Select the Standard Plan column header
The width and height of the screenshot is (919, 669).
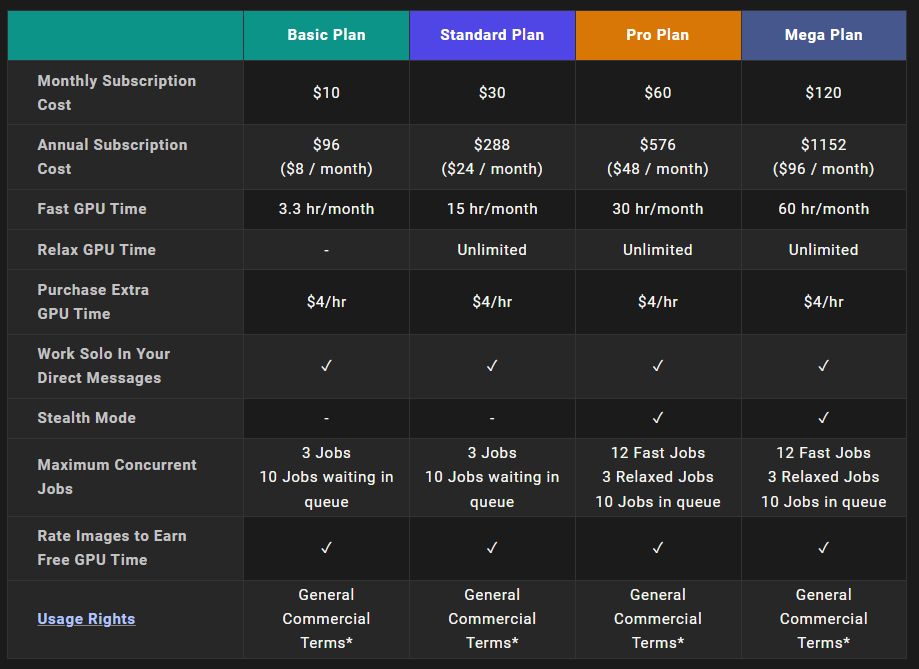(492, 35)
